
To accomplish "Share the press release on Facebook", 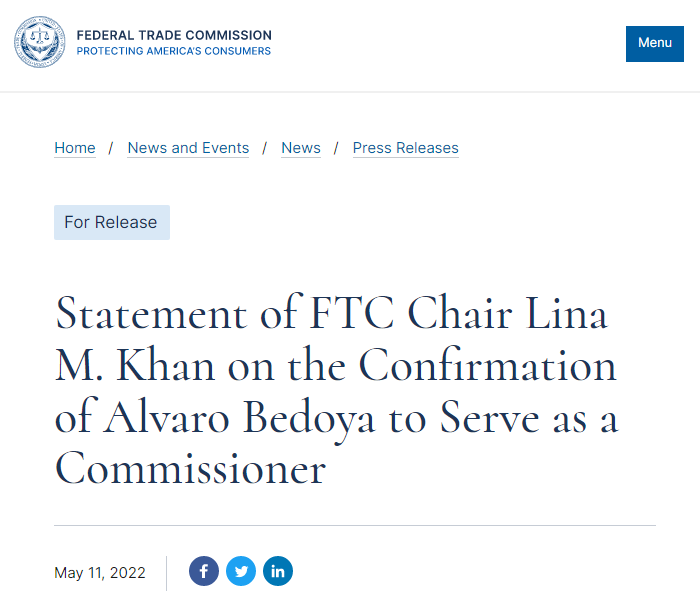I will [204, 572].
